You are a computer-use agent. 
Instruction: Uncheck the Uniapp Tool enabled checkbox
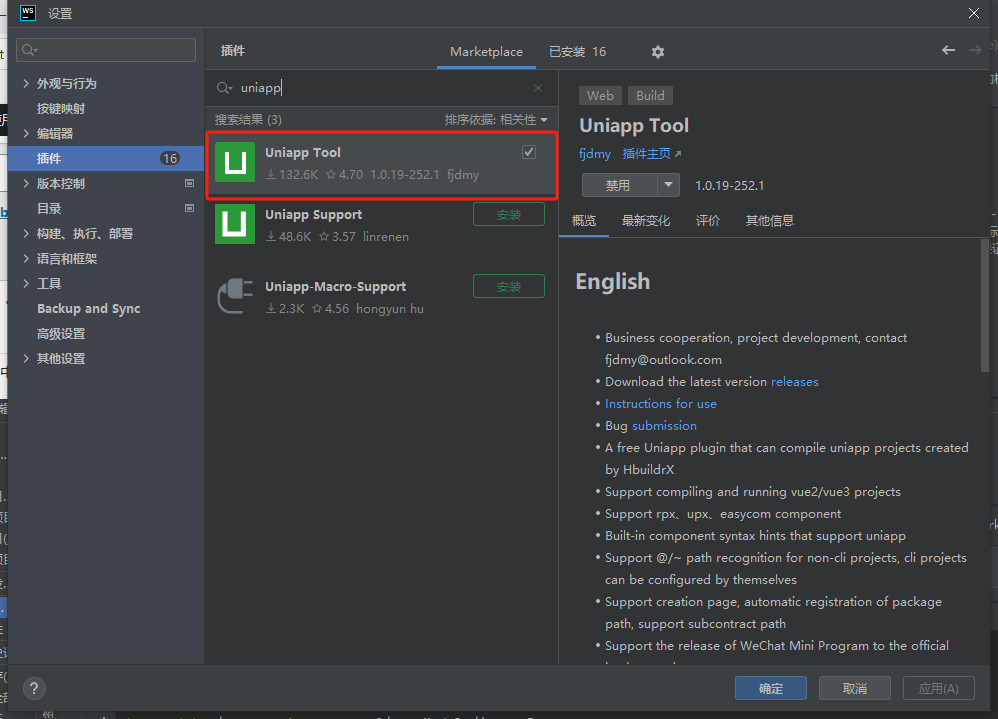[x=529, y=152]
